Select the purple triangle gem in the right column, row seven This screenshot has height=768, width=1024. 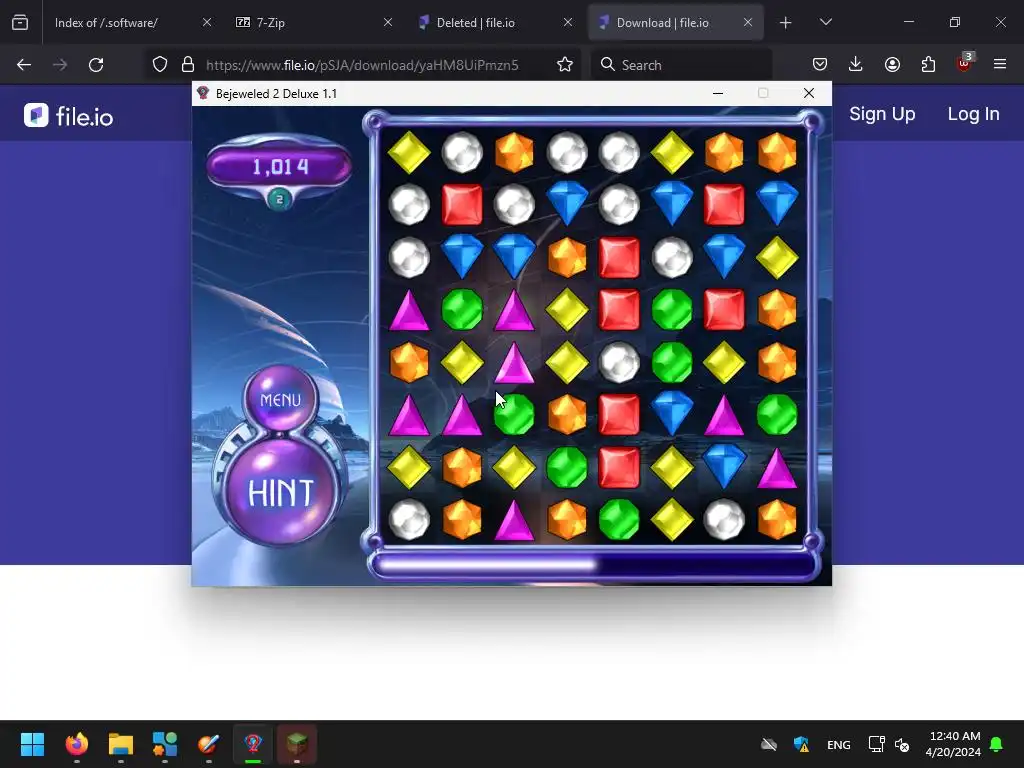pos(776,468)
